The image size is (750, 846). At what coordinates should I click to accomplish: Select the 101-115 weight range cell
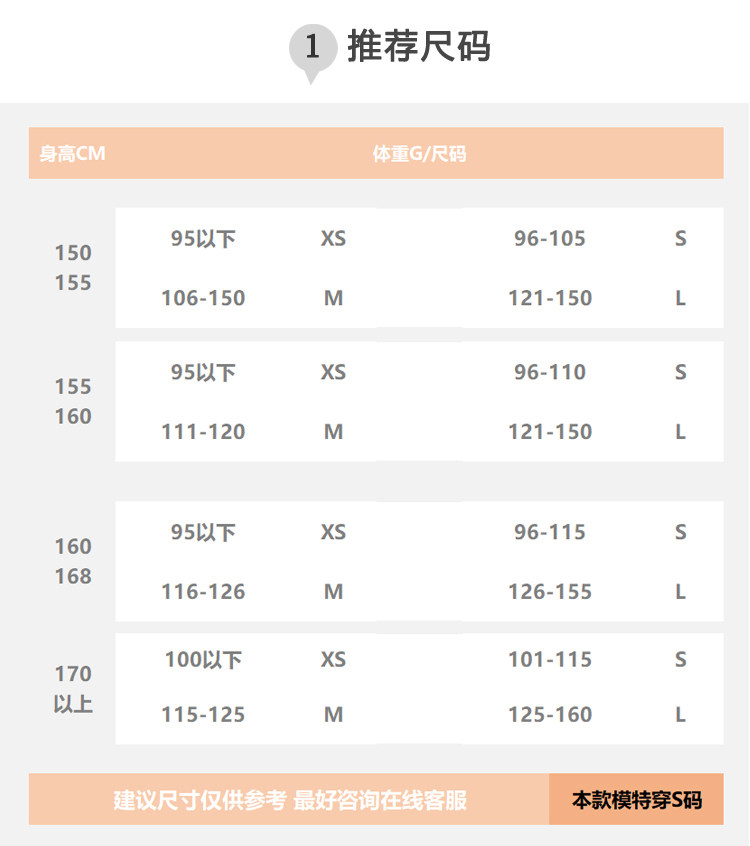click(550, 660)
